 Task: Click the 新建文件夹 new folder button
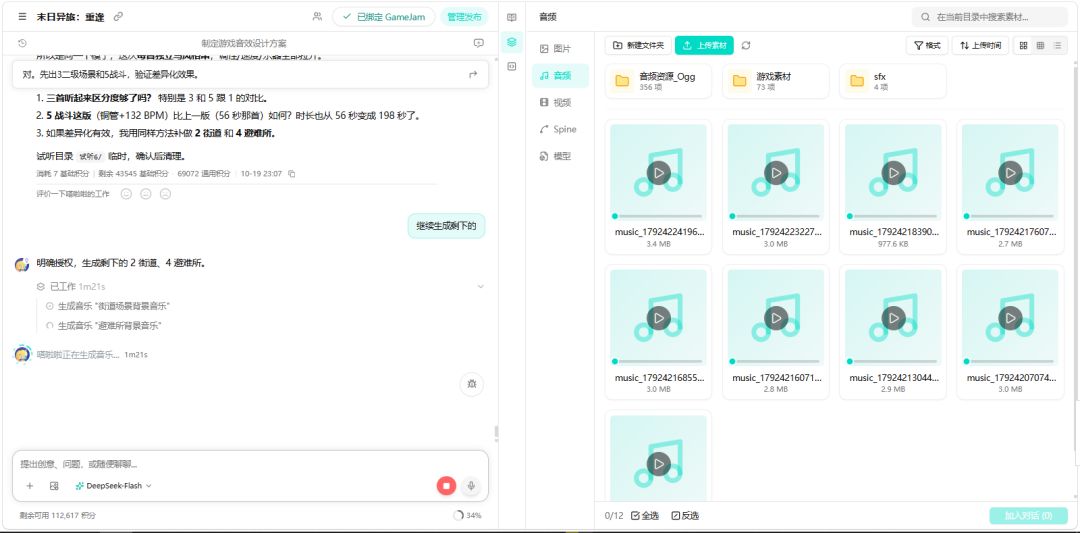tap(638, 45)
